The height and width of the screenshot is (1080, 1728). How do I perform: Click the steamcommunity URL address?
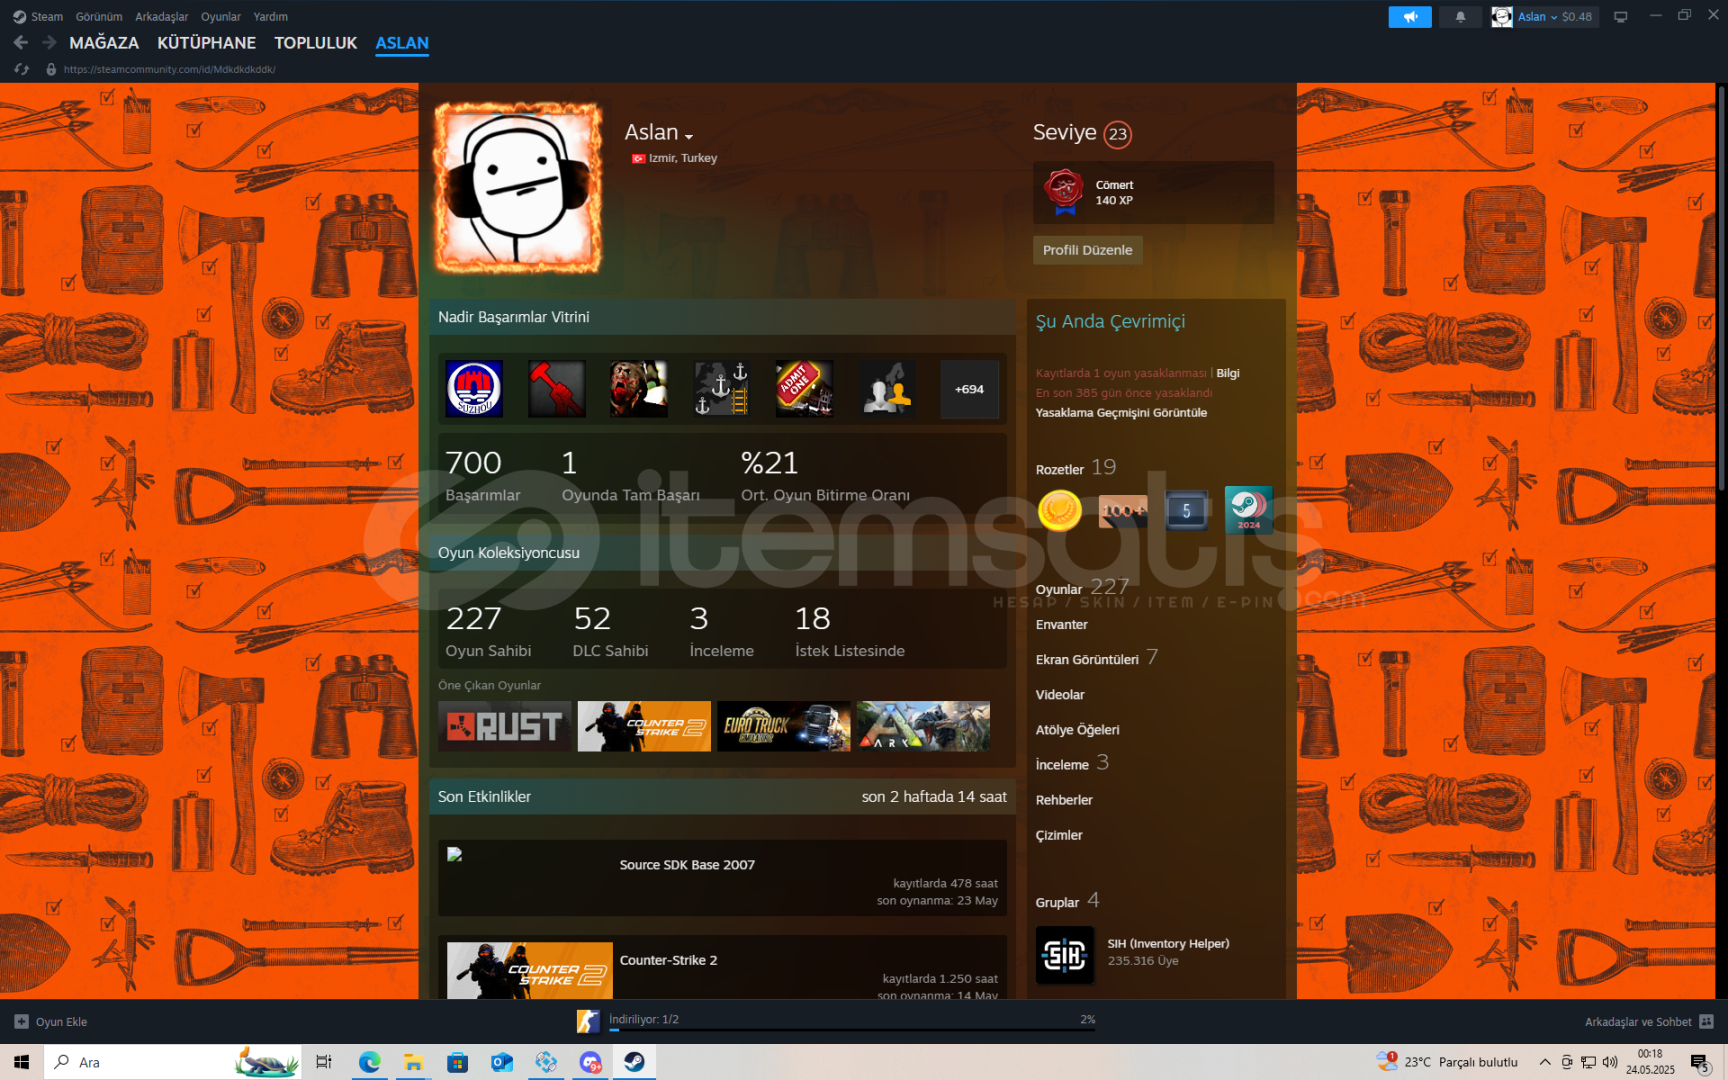169,69
